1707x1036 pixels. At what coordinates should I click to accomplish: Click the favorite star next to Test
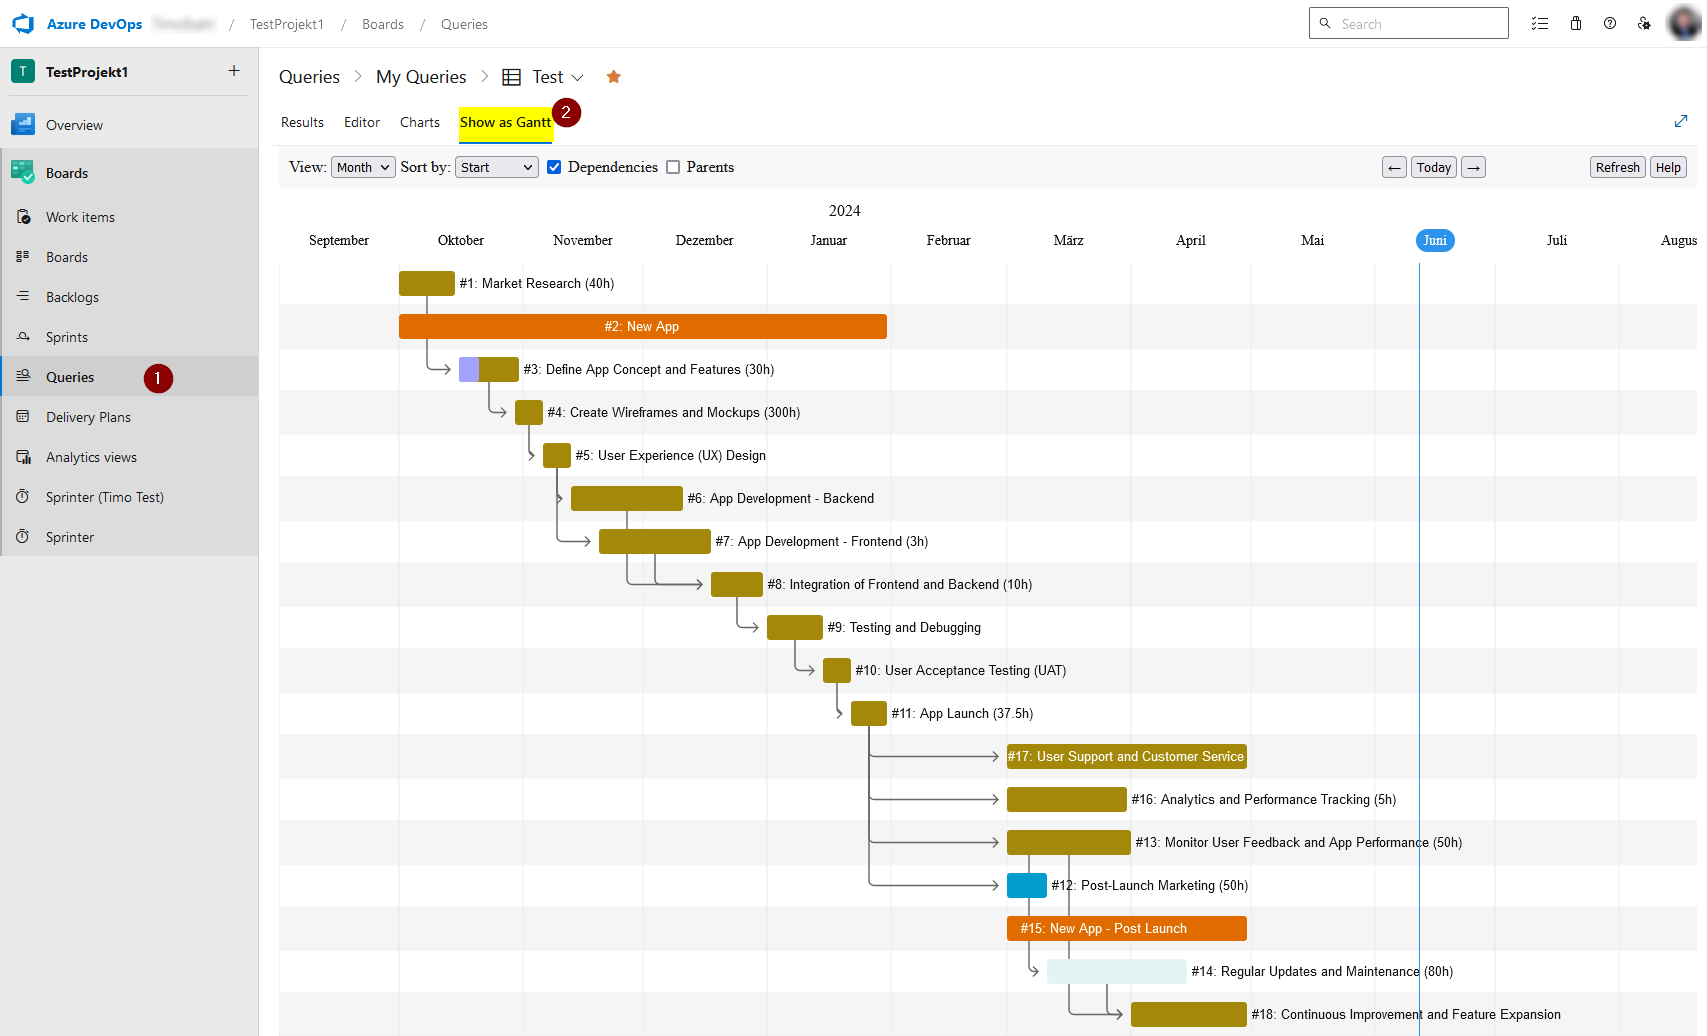click(x=613, y=76)
